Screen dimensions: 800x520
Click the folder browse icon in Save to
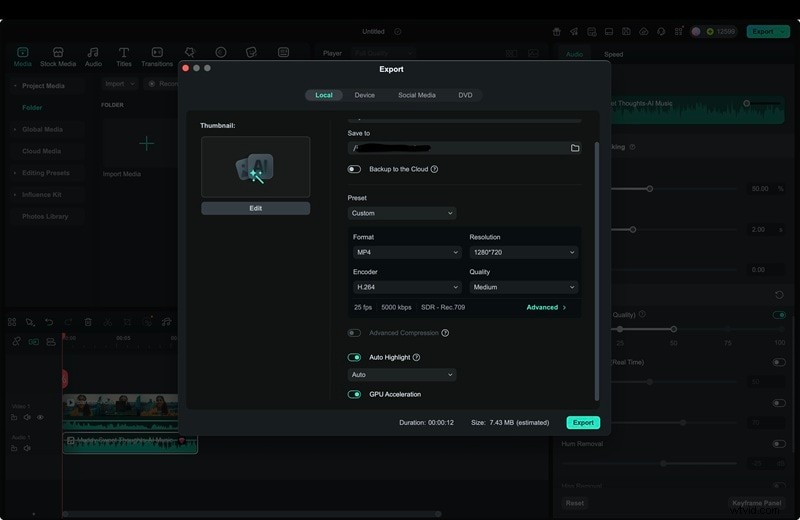575,148
